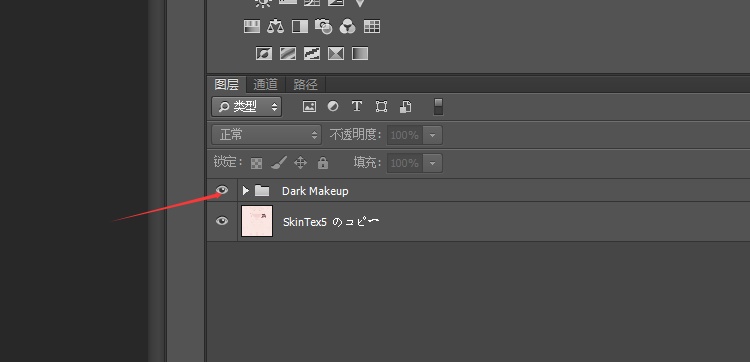Add a Brightness/Contrast adjustment

263,2
